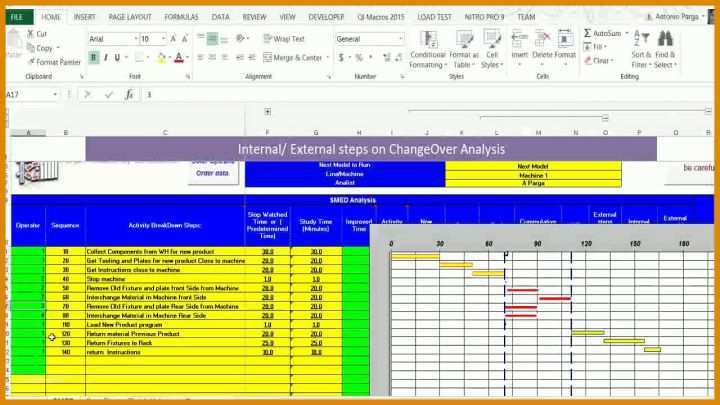Open Format as Table gallery

(464, 50)
